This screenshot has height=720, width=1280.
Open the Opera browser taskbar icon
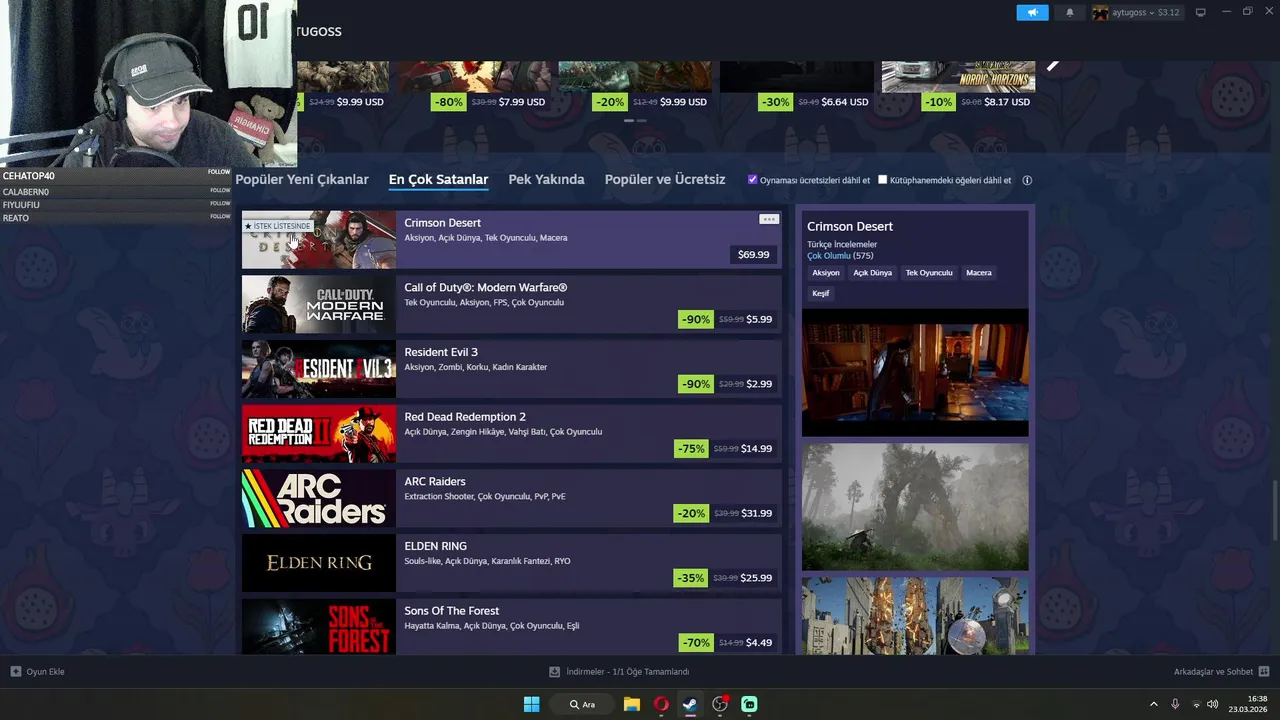661,704
